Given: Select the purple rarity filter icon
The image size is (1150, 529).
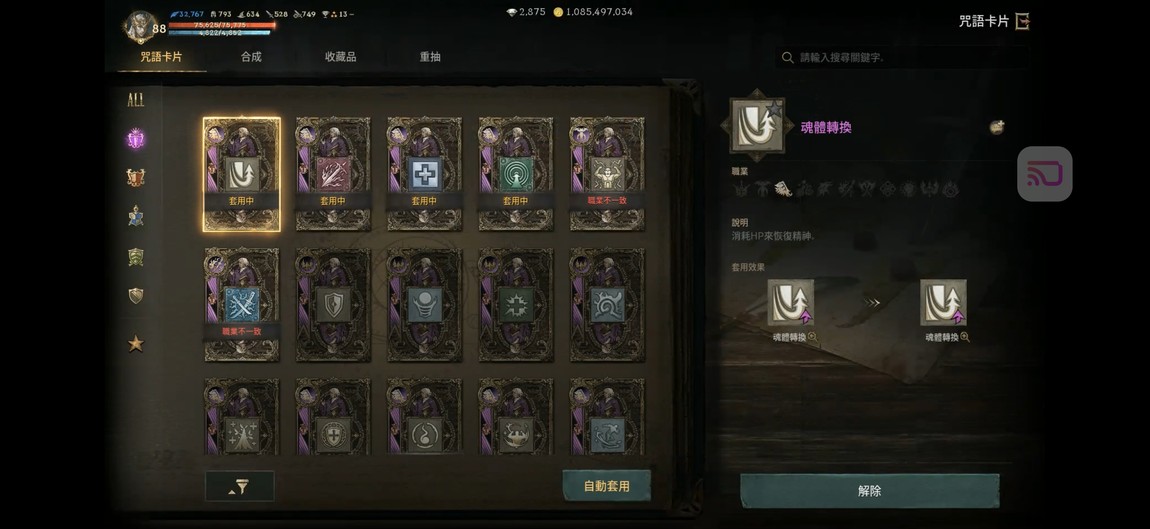Looking at the screenshot, I should point(136,139).
